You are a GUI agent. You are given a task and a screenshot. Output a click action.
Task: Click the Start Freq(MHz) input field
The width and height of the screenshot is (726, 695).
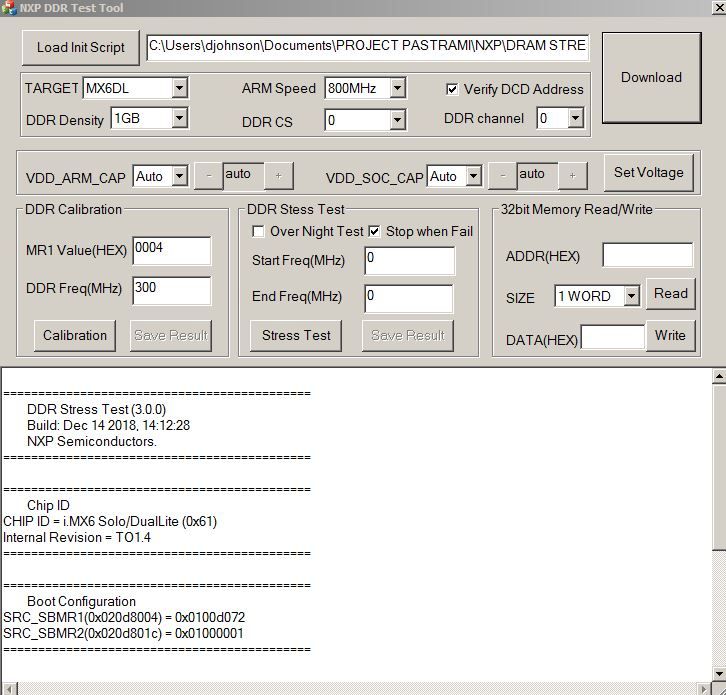409,261
